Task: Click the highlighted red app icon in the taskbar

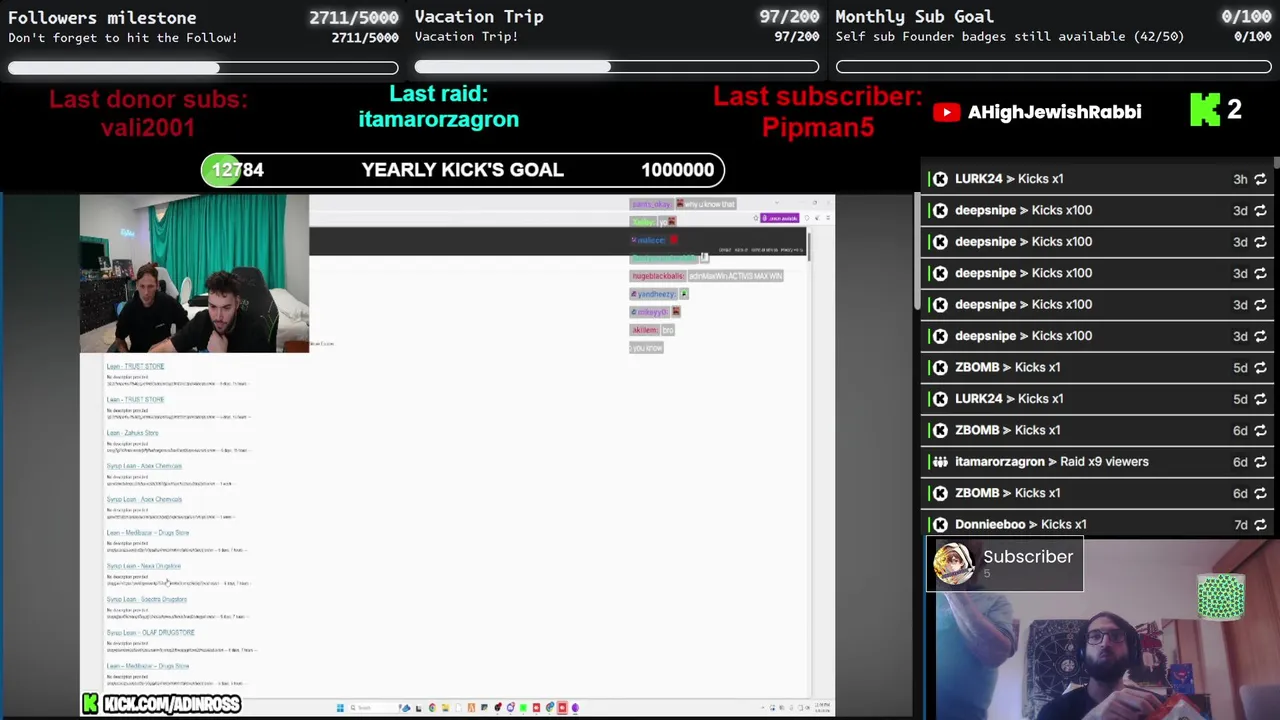Action: point(562,708)
